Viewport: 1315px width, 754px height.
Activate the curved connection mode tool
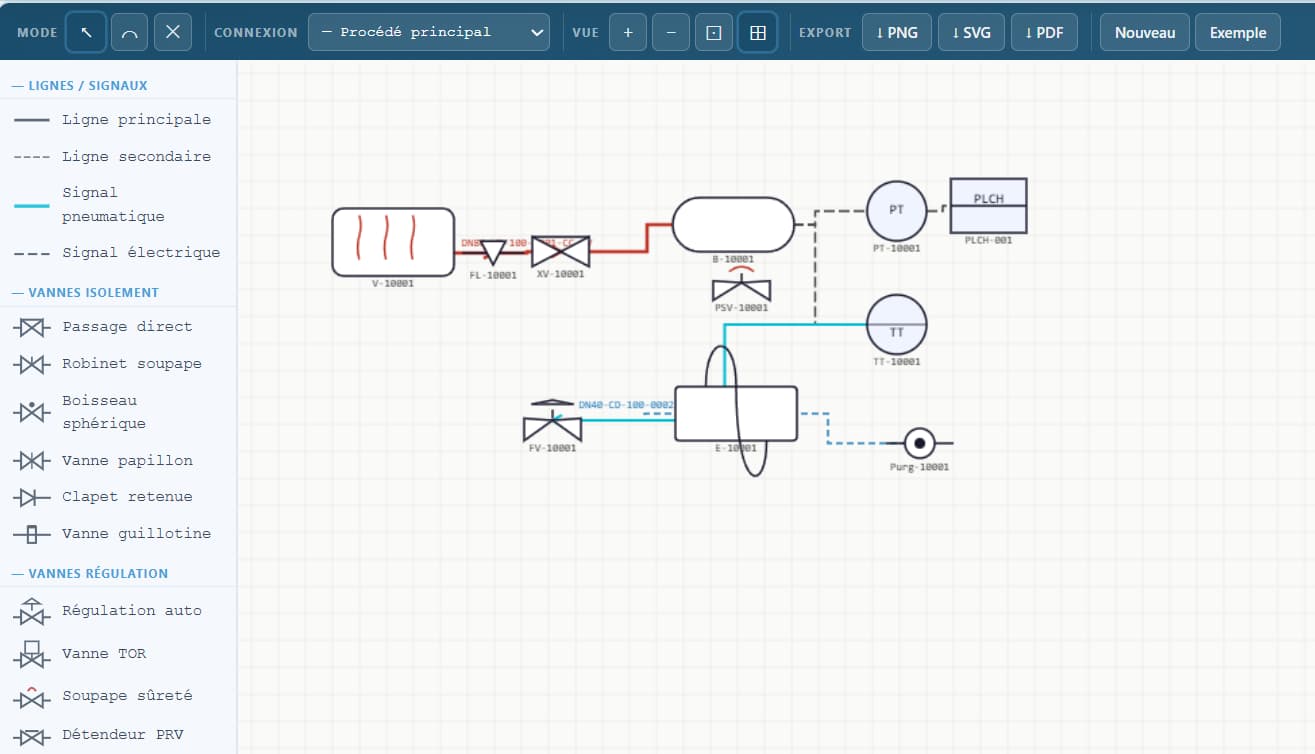[x=129, y=33]
